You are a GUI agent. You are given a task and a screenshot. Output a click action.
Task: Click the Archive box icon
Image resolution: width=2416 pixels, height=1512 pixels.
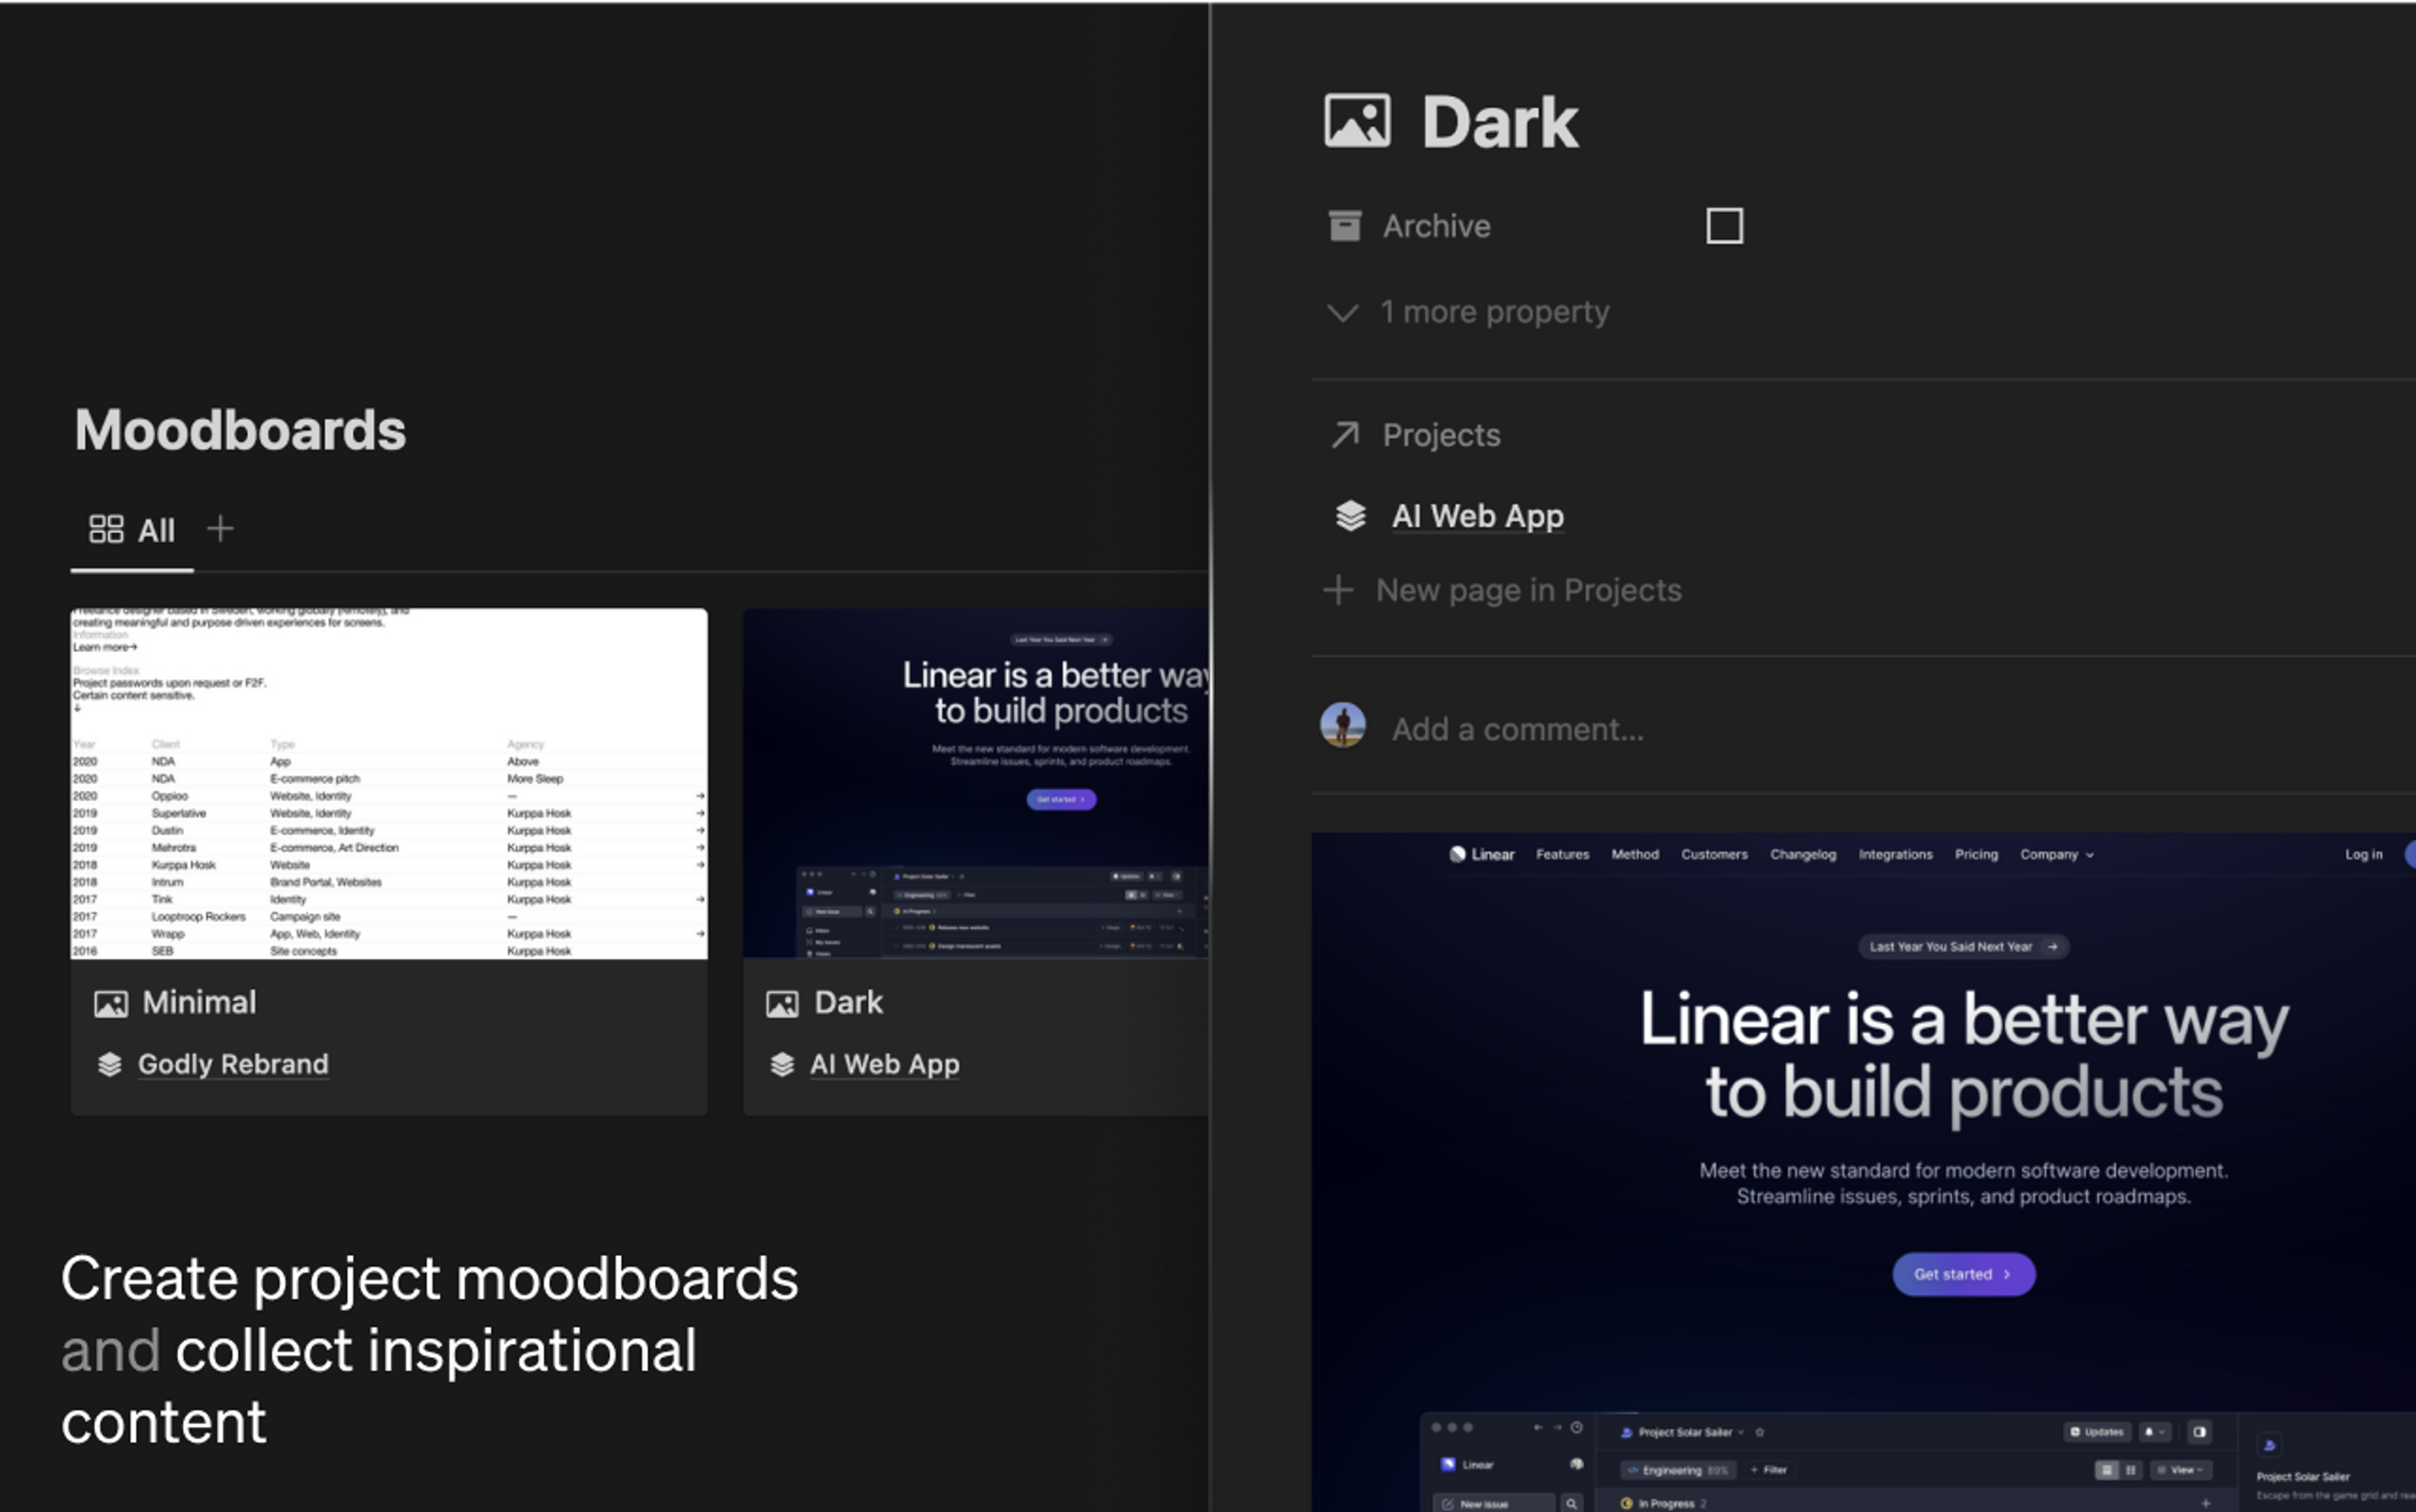(1344, 226)
